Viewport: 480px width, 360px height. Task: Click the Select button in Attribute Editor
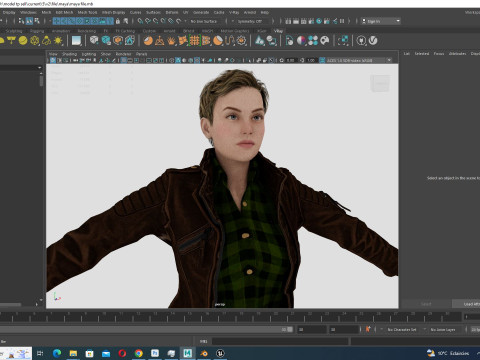point(426,304)
